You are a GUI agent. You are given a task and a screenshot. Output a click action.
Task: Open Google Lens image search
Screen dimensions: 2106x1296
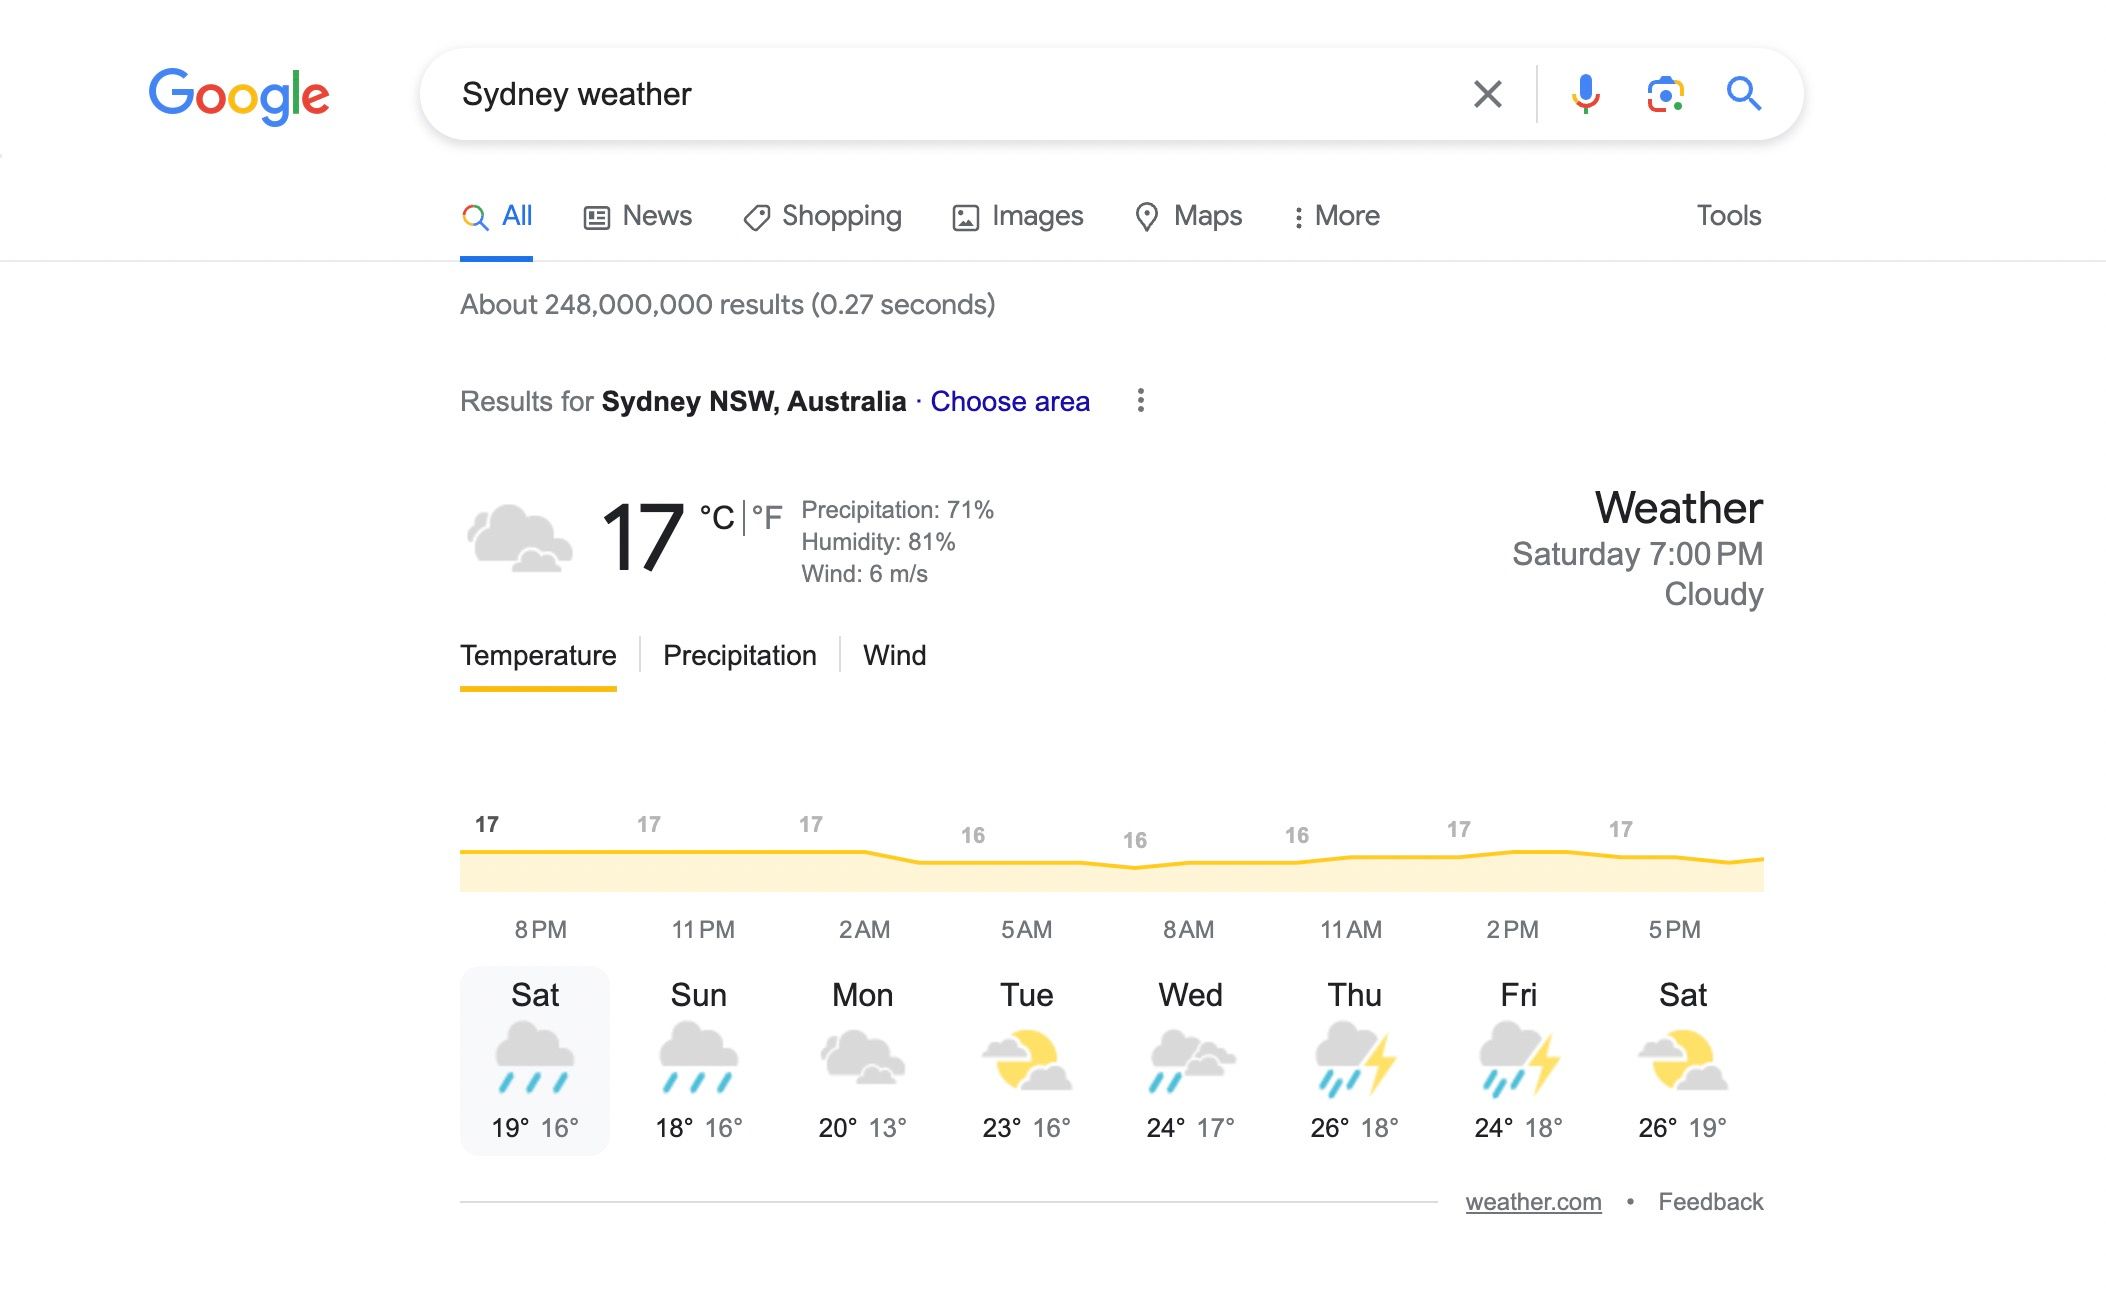click(1664, 93)
